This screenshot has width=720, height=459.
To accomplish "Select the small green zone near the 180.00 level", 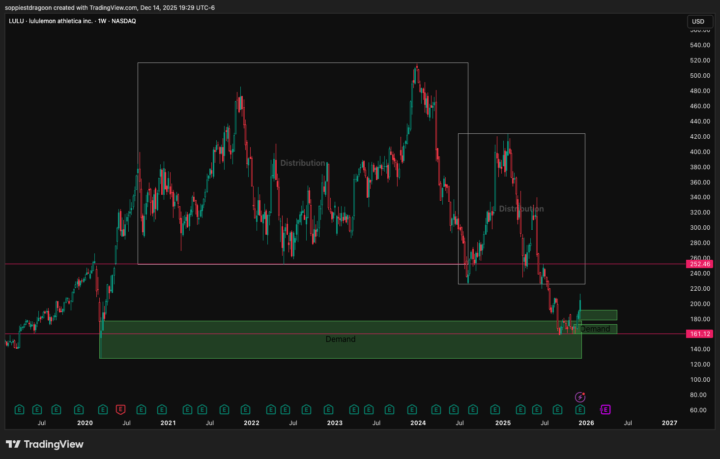I will [x=599, y=315].
